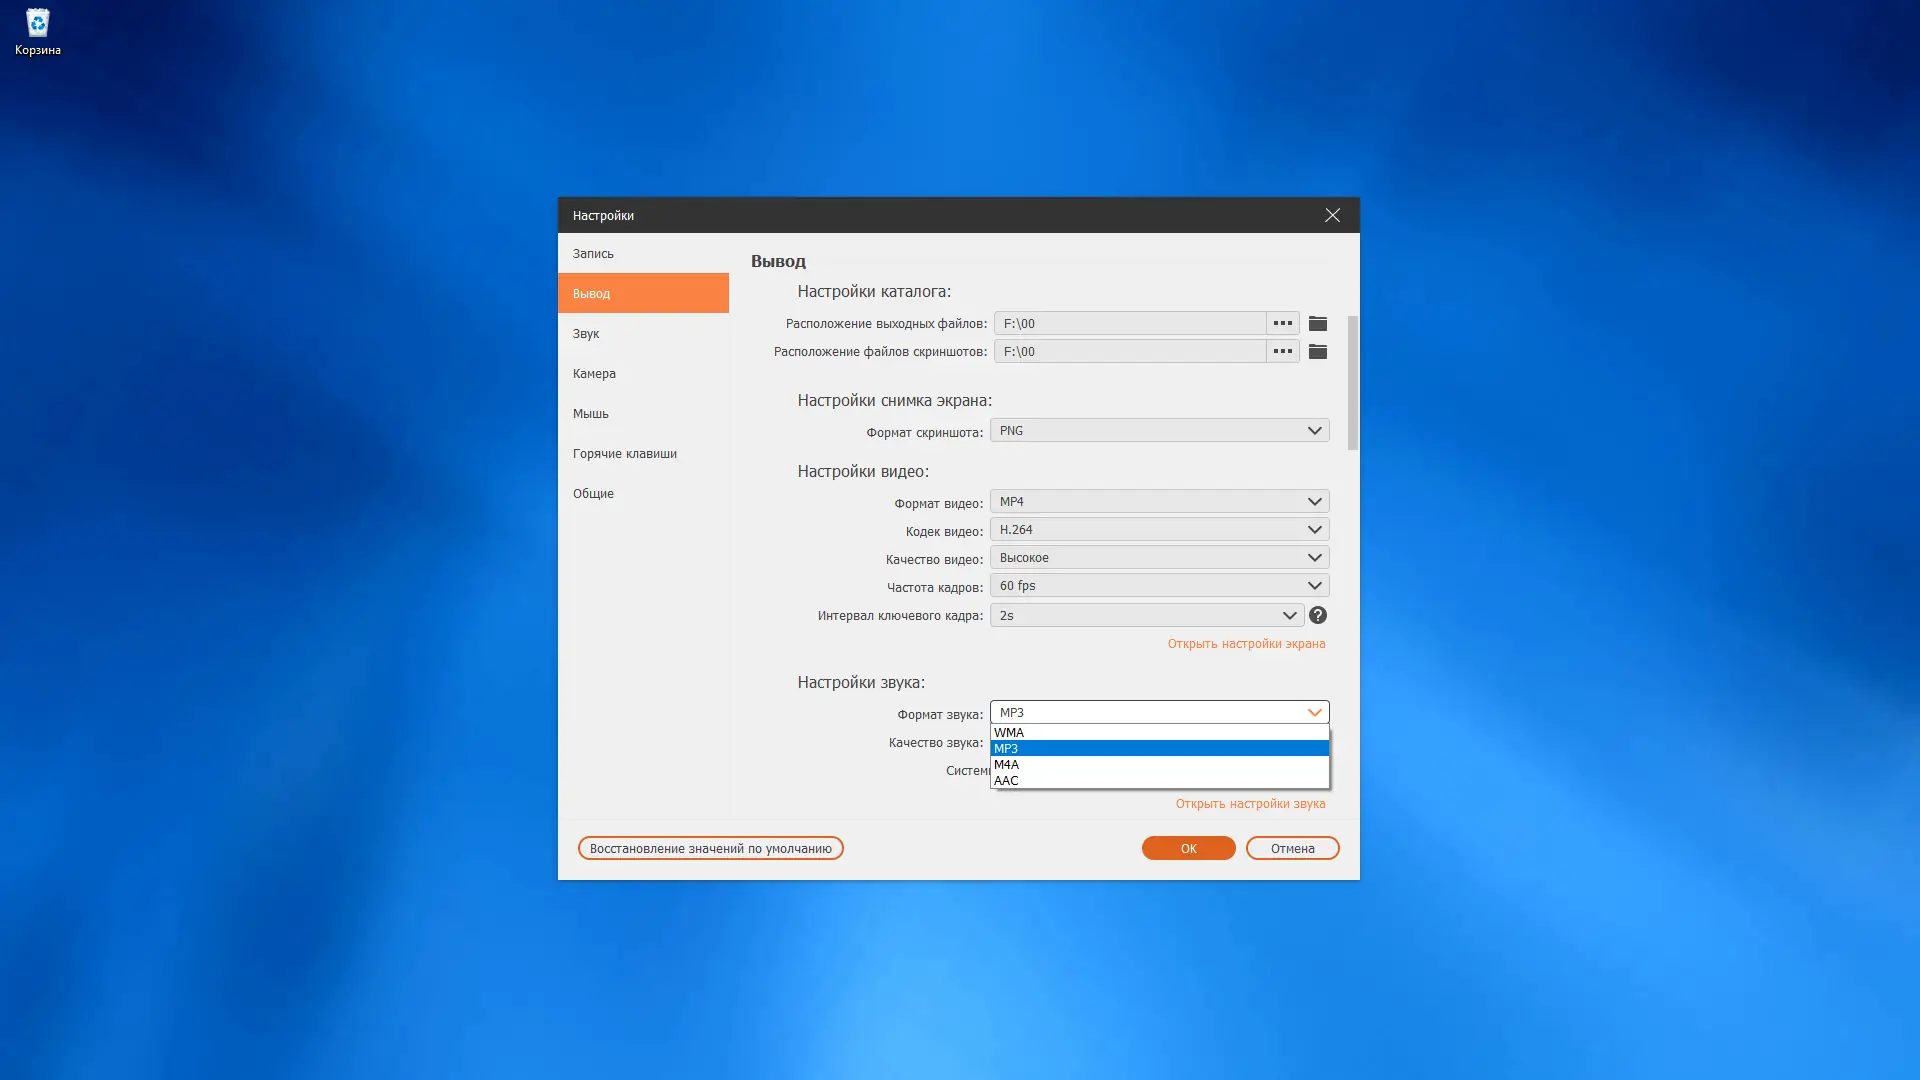Open output files folder icon

coord(1318,323)
